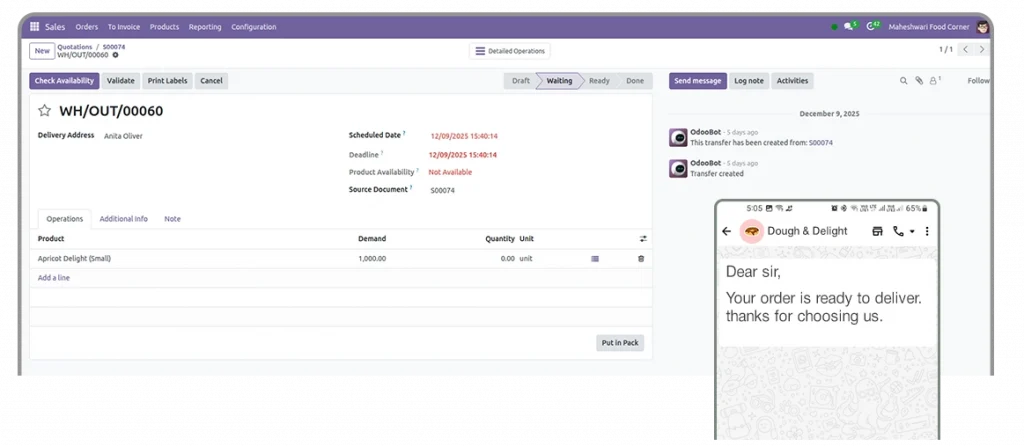The image size is (1024, 446).
Task: Go to next record arrow
Action: (x=984, y=49)
